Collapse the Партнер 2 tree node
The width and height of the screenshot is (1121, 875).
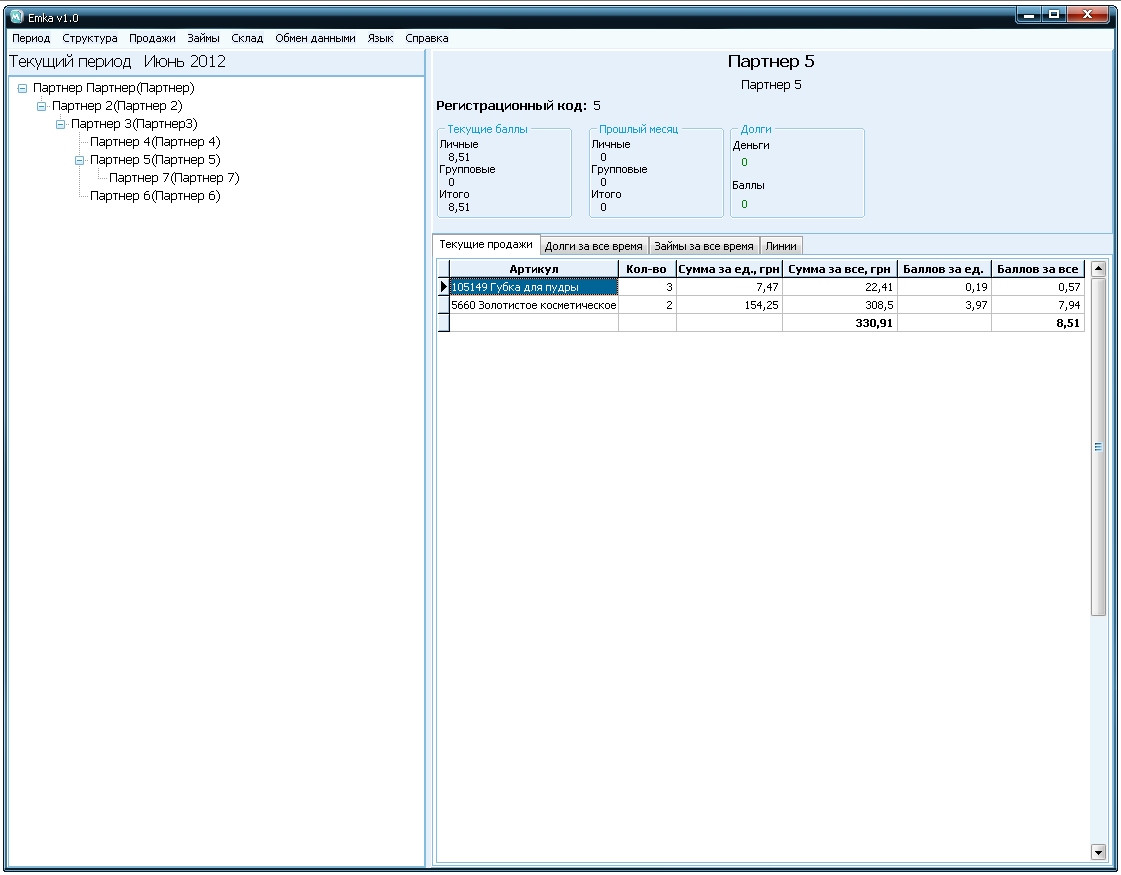click(x=41, y=106)
